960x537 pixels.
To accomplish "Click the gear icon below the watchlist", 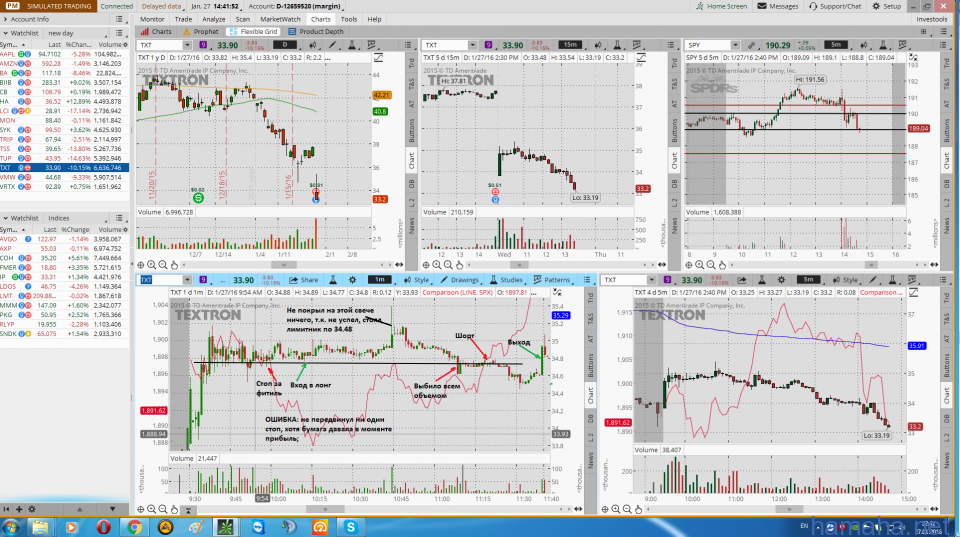I will click(32, 509).
